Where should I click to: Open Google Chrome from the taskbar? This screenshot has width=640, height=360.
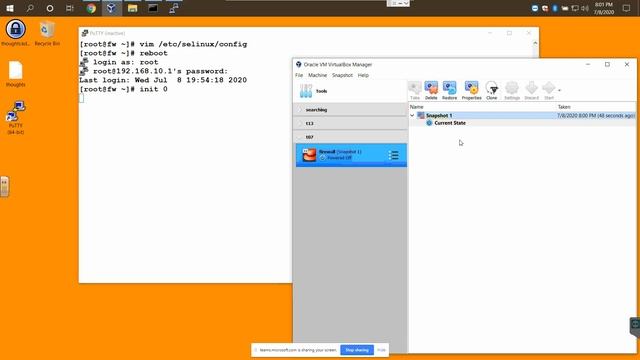[91, 8]
